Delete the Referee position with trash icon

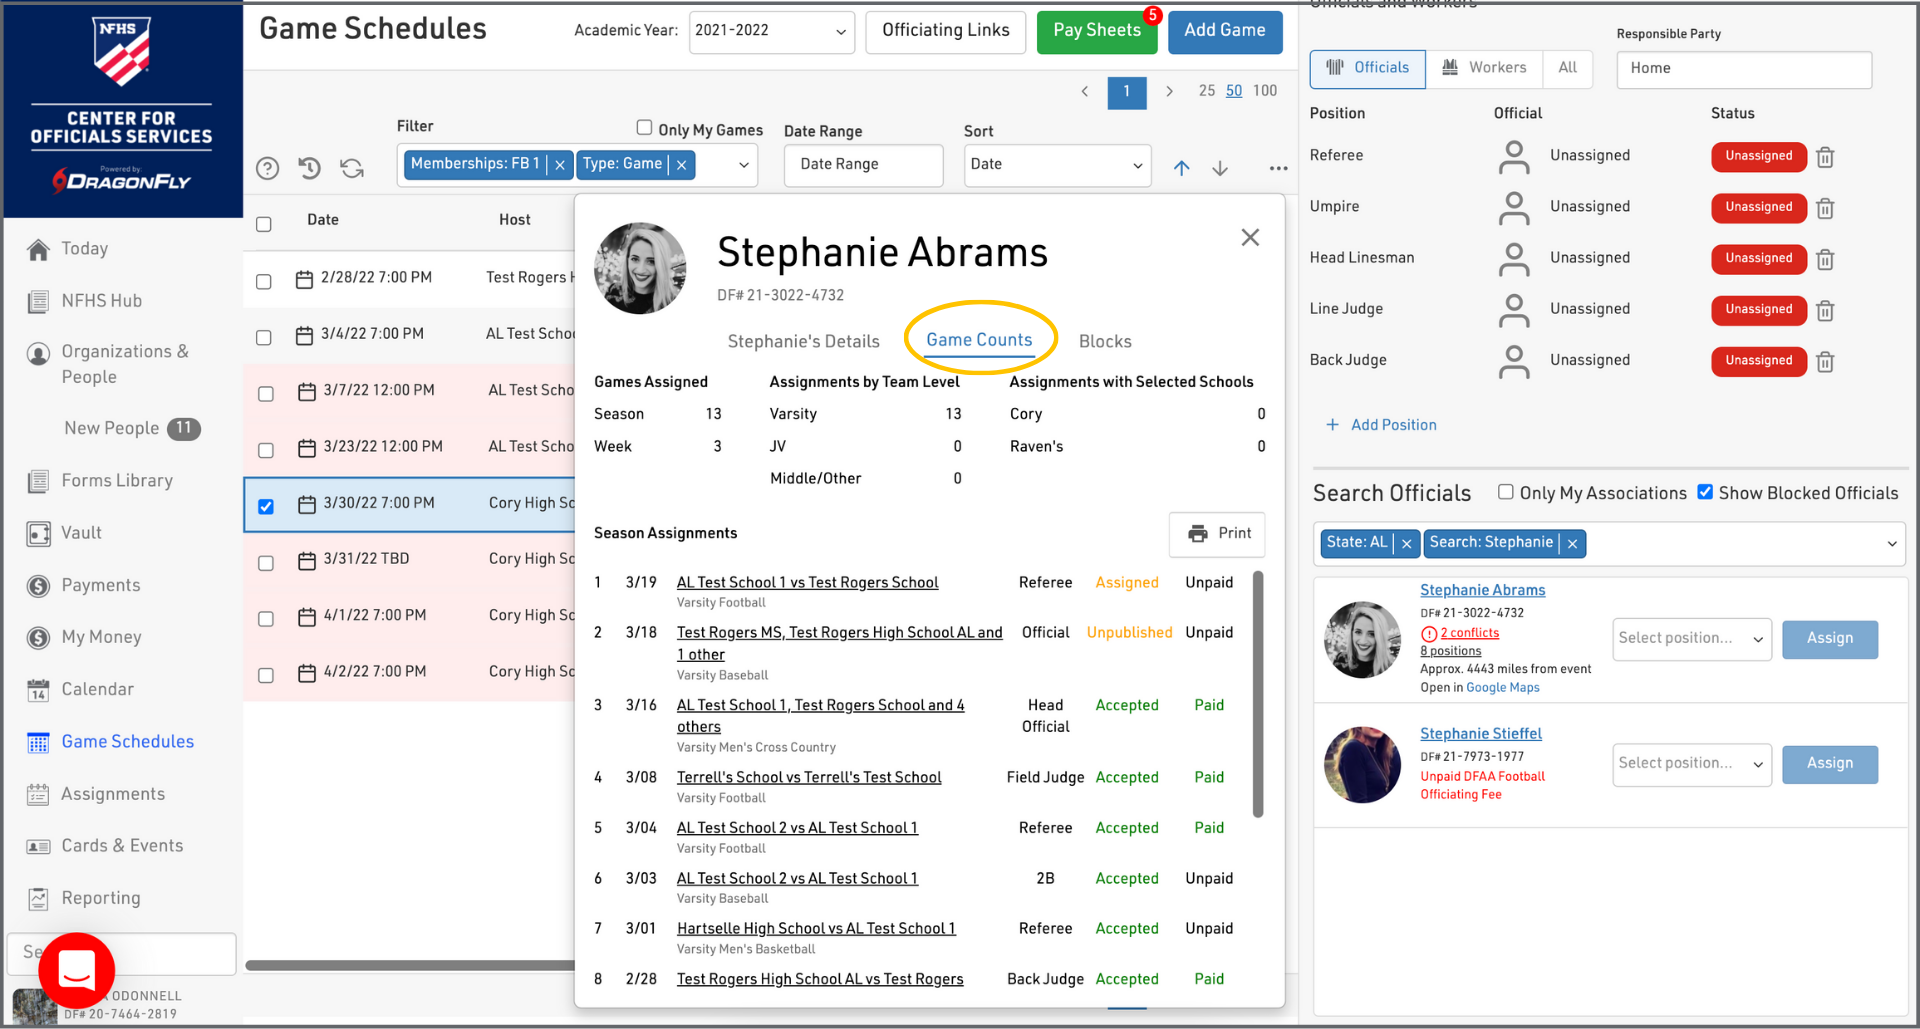point(1825,157)
